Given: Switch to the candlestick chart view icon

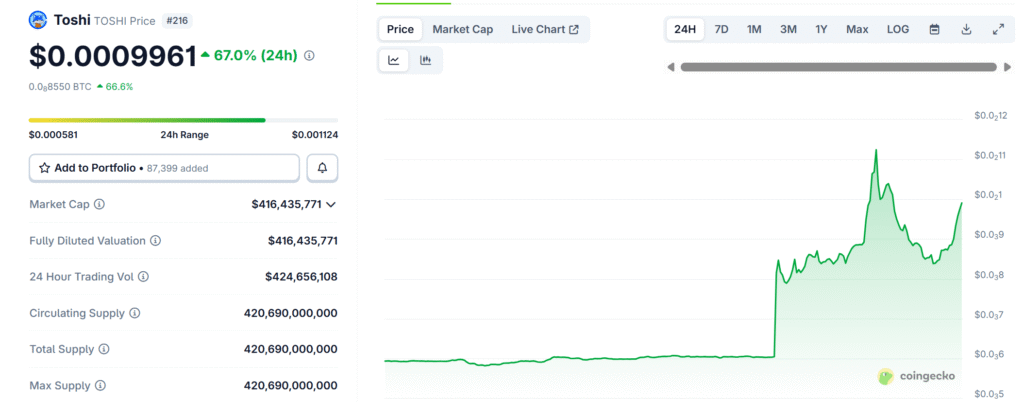Looking at the screenshot, I should pyautogui.click(x=425, y=61).
